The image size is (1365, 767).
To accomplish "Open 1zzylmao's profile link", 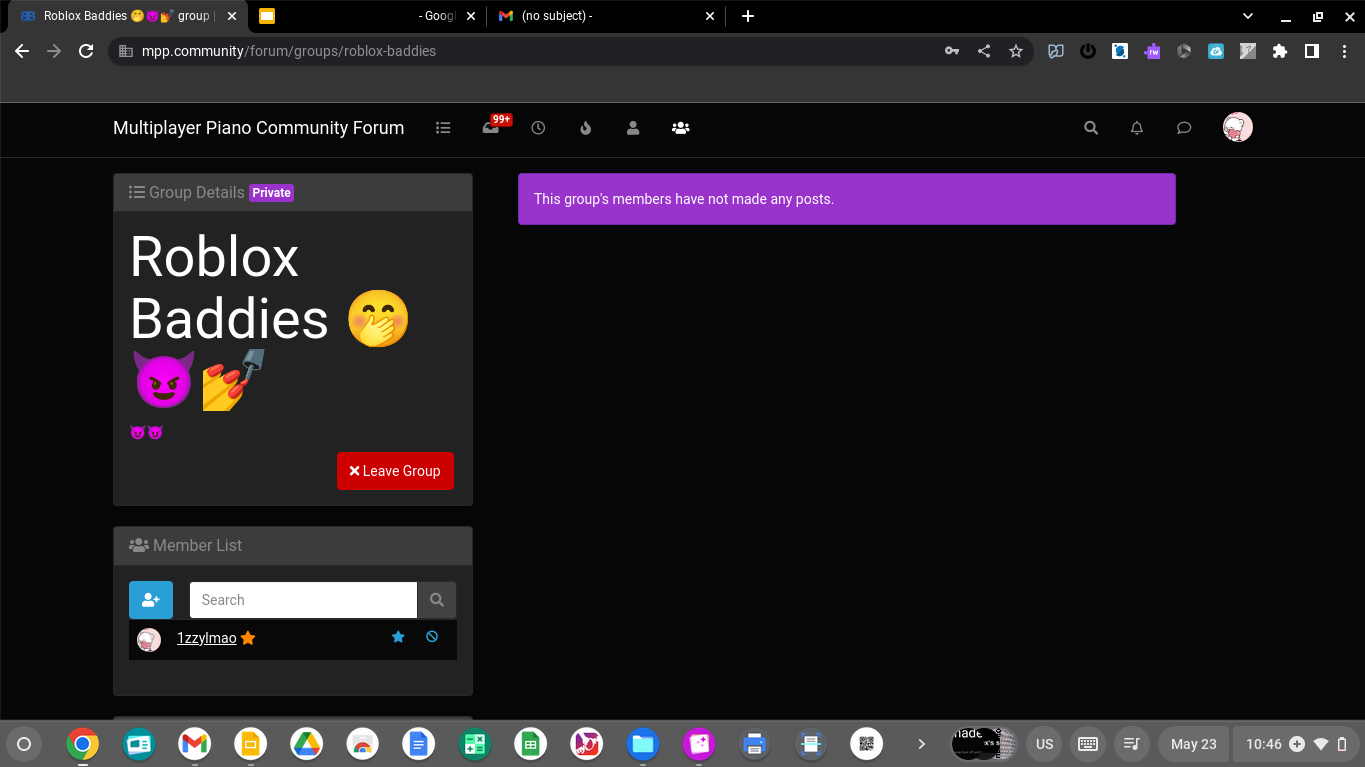I will [x=206, y=638].
